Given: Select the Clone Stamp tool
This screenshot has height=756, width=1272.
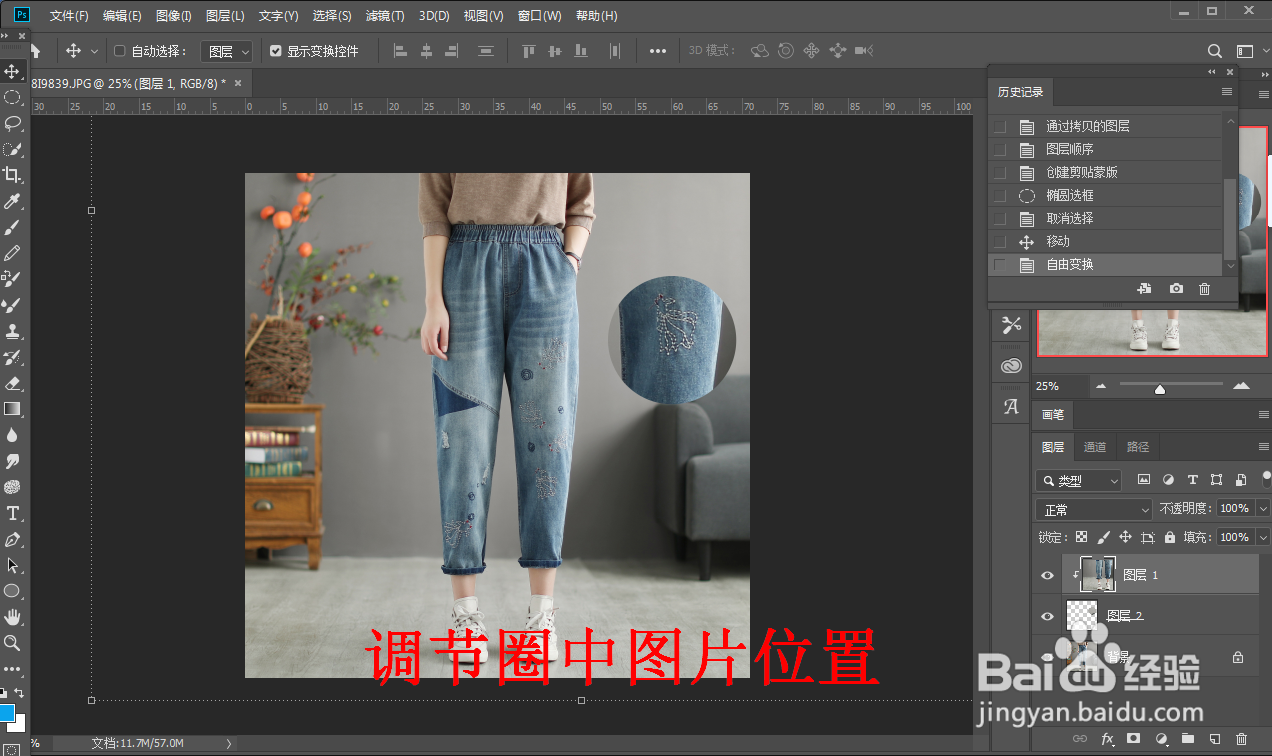Looking at the screenshot, I should tap(12, 331).
